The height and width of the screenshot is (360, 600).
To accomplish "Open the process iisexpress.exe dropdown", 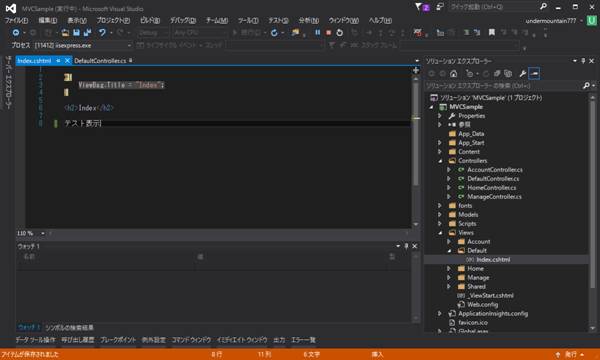I will coord(129,45).
